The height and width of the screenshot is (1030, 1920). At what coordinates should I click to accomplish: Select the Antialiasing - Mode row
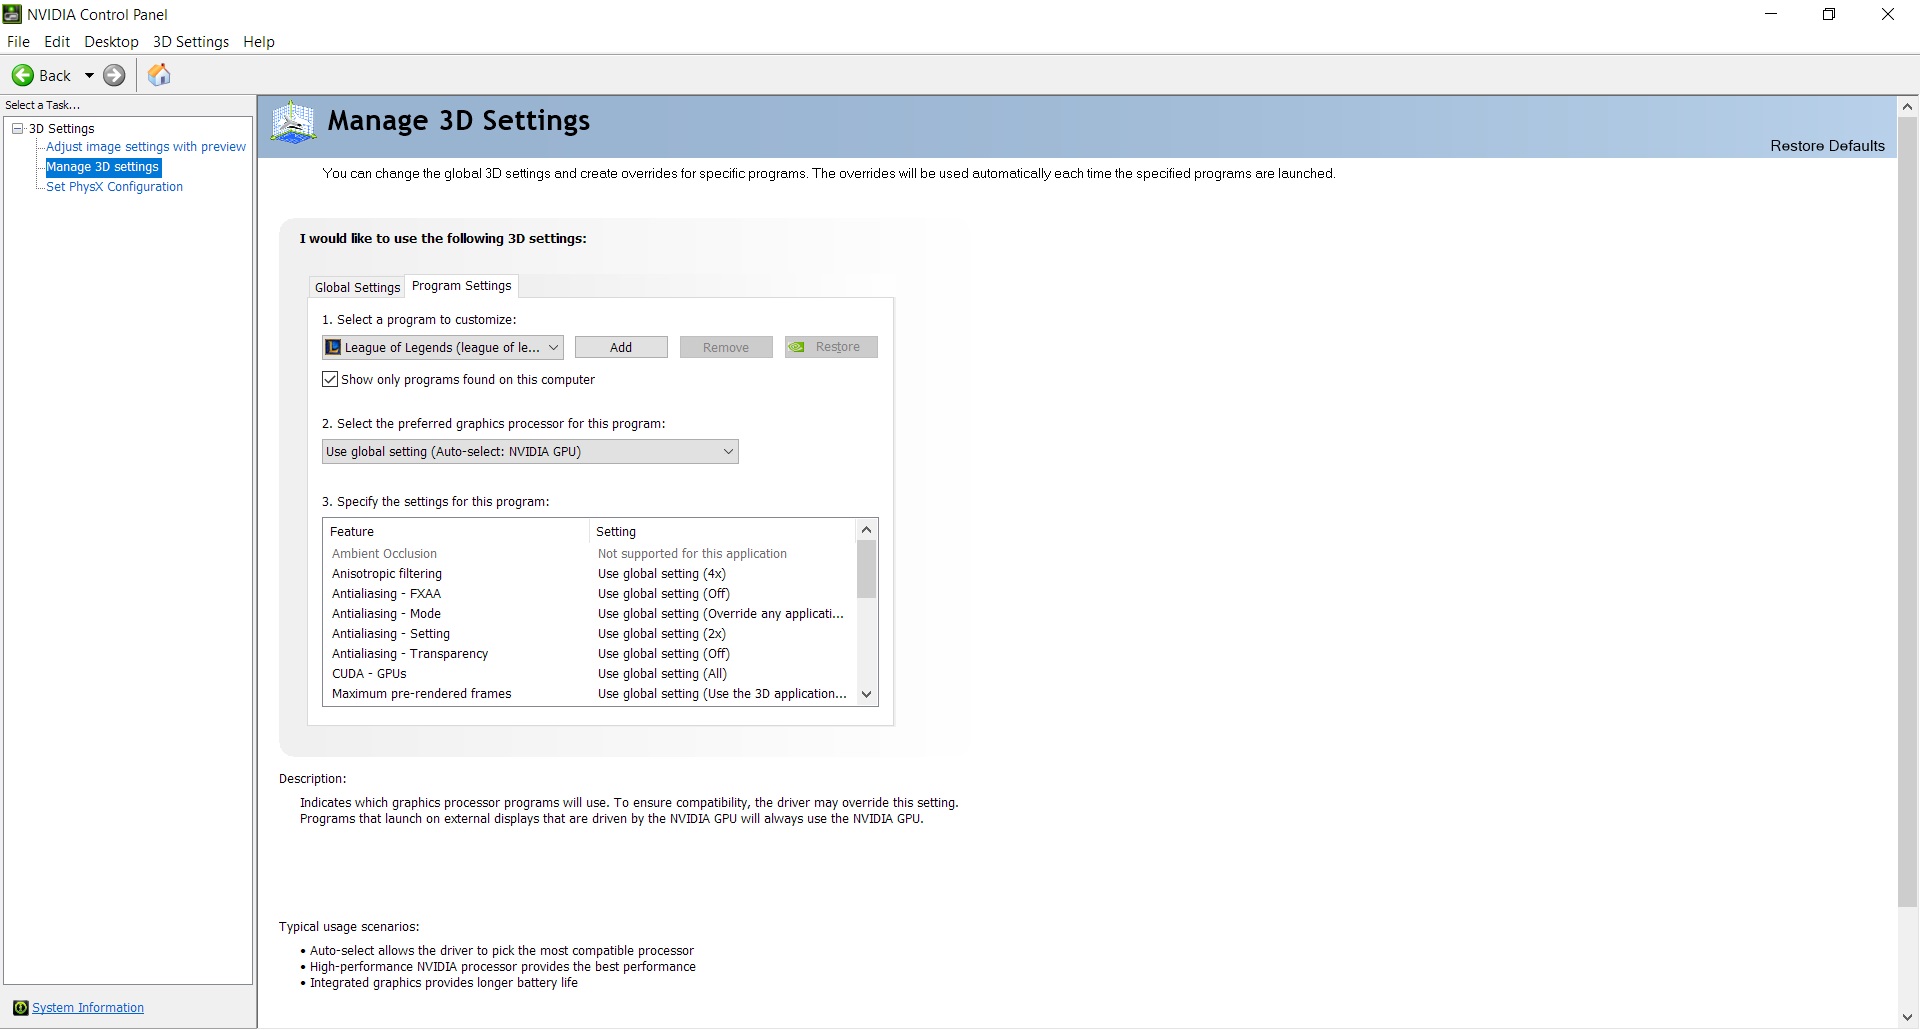[x=590, y=614]
